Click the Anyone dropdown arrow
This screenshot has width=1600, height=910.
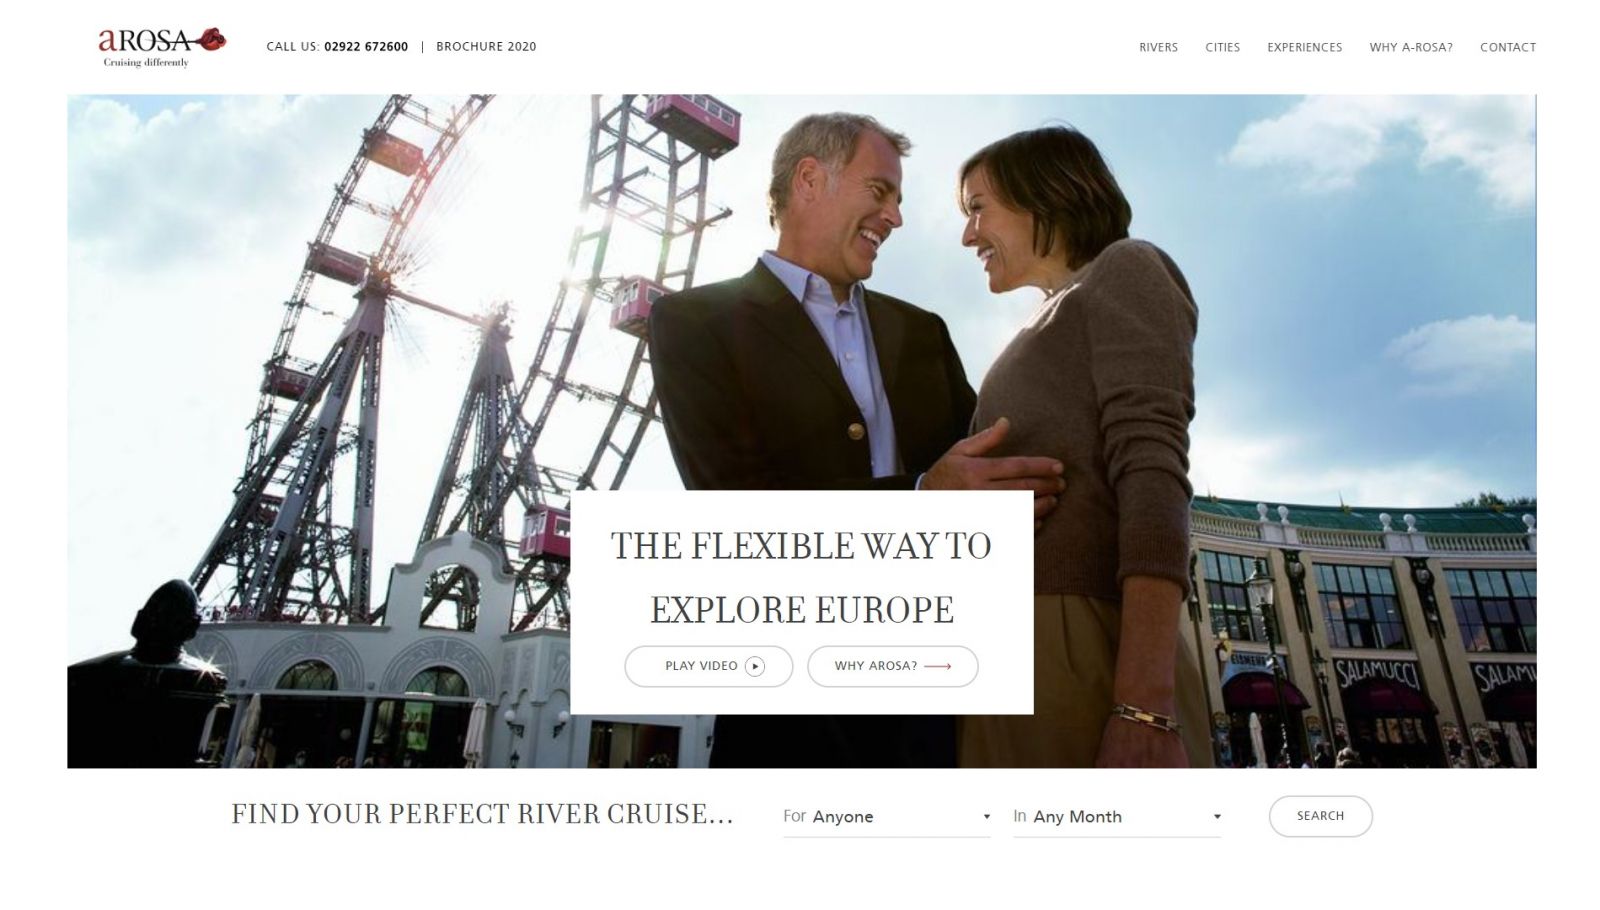[986, 817]
